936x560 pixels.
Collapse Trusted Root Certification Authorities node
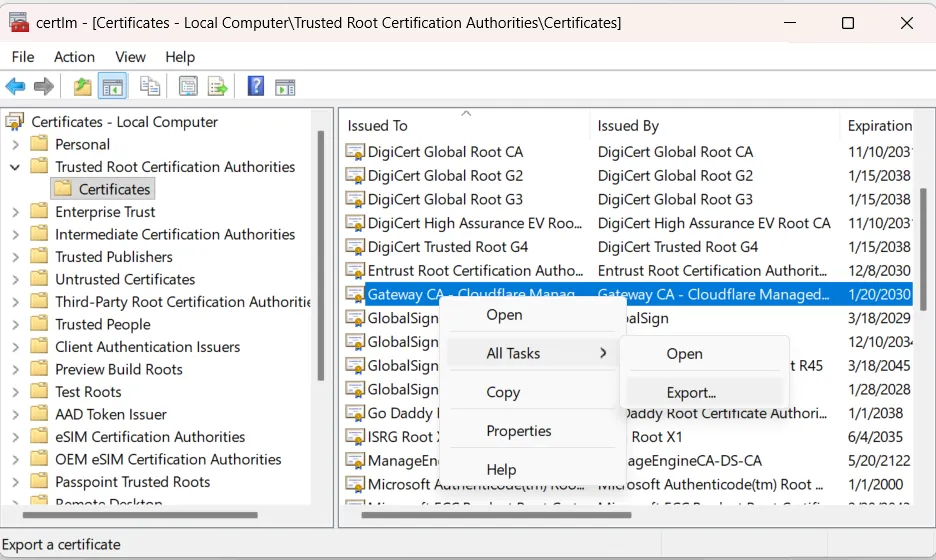(16, 167)
